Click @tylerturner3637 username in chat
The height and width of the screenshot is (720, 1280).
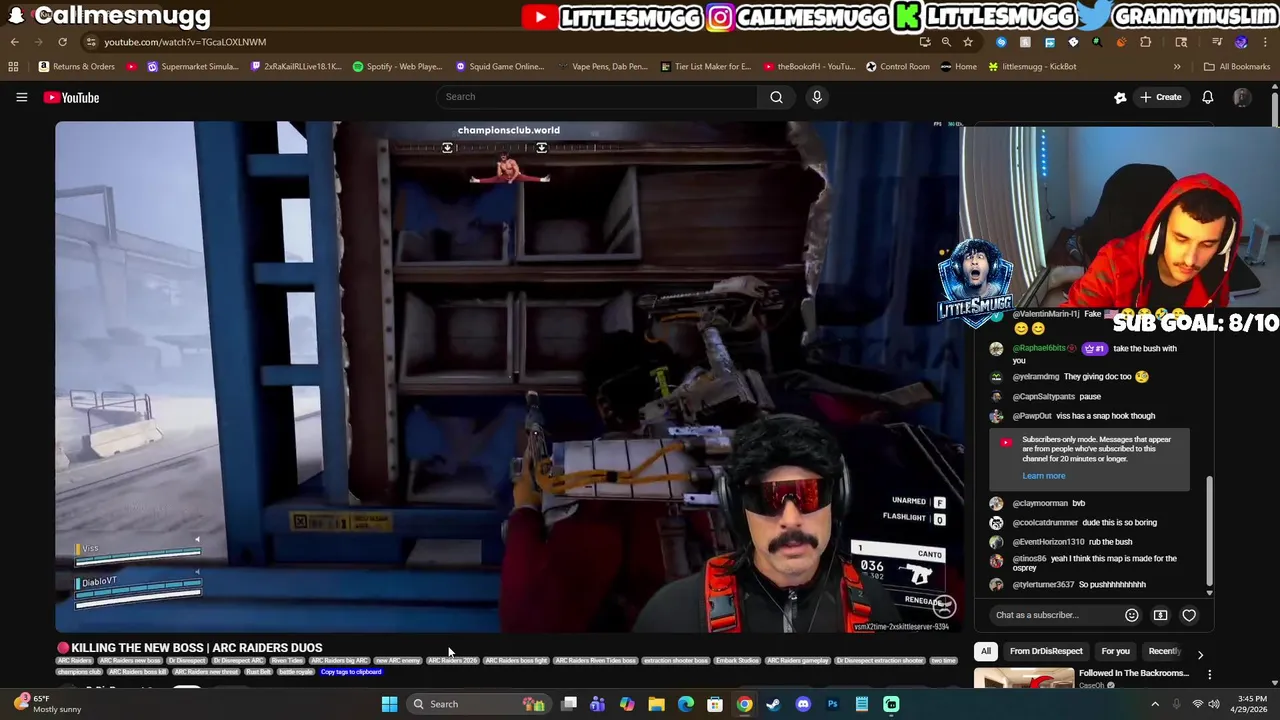[1043, 585]
